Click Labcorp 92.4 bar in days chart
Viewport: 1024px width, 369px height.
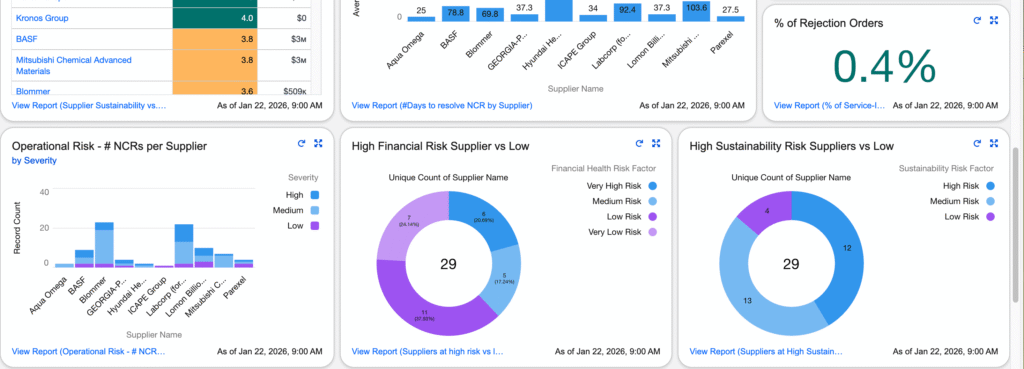tap(627, 12)
